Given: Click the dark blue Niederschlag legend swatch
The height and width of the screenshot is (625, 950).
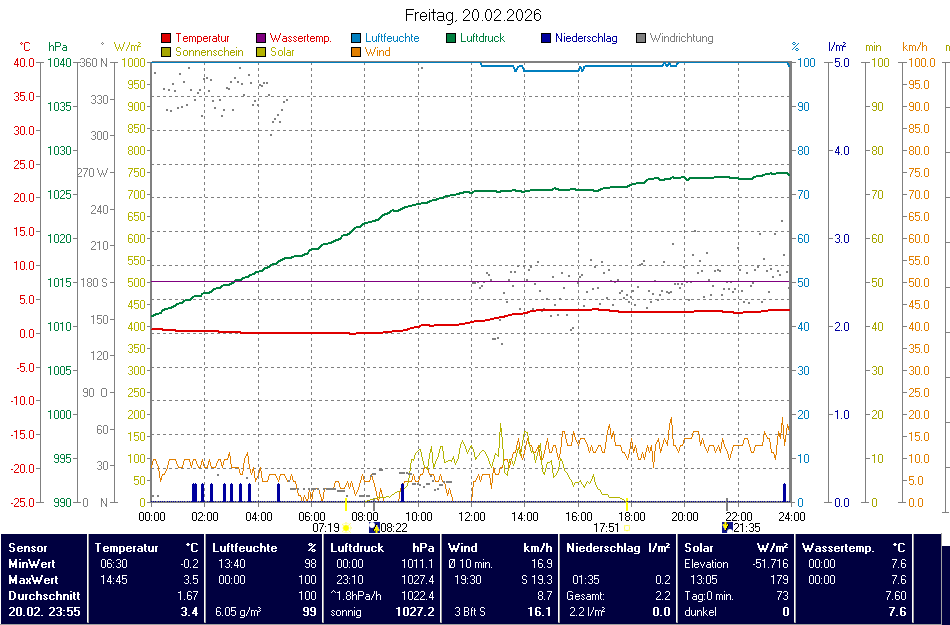Looking at the screenshot, I should click(546, 38).
